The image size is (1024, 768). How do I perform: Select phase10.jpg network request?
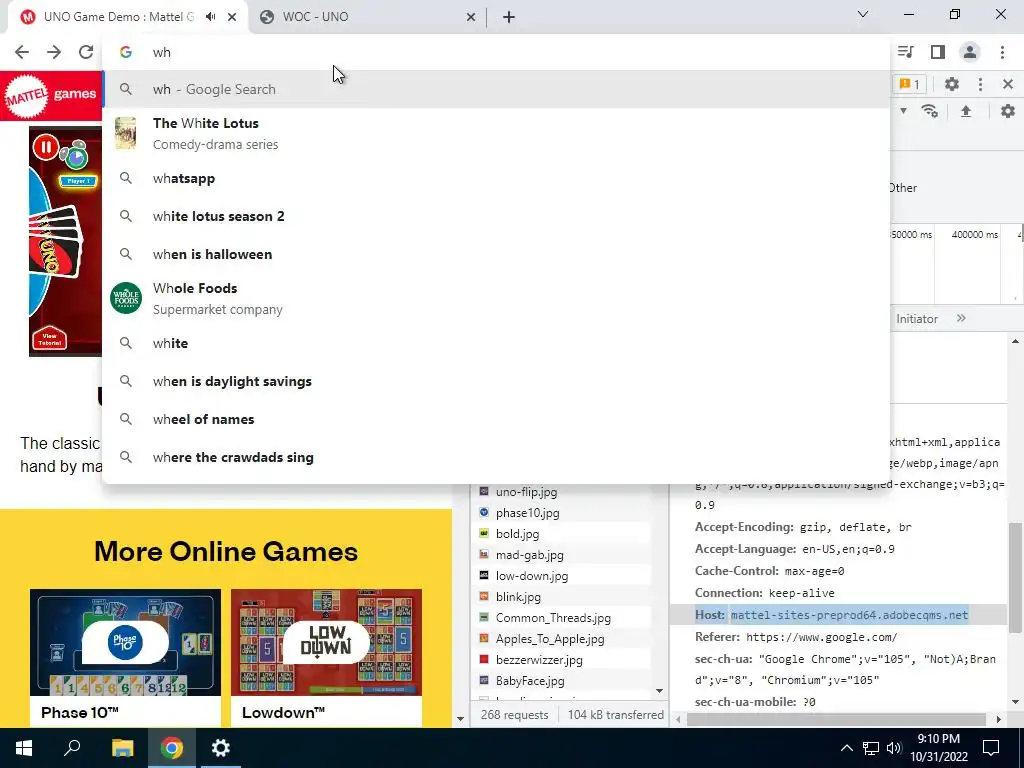(x=528, y=513)
